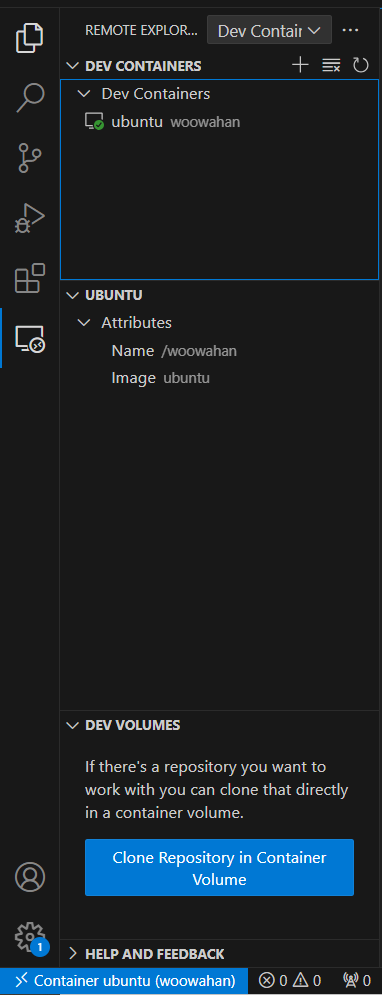Viewport: 382px width, 995px height.
Task: Open the Accounts menu icon
Action: point(30,876)
